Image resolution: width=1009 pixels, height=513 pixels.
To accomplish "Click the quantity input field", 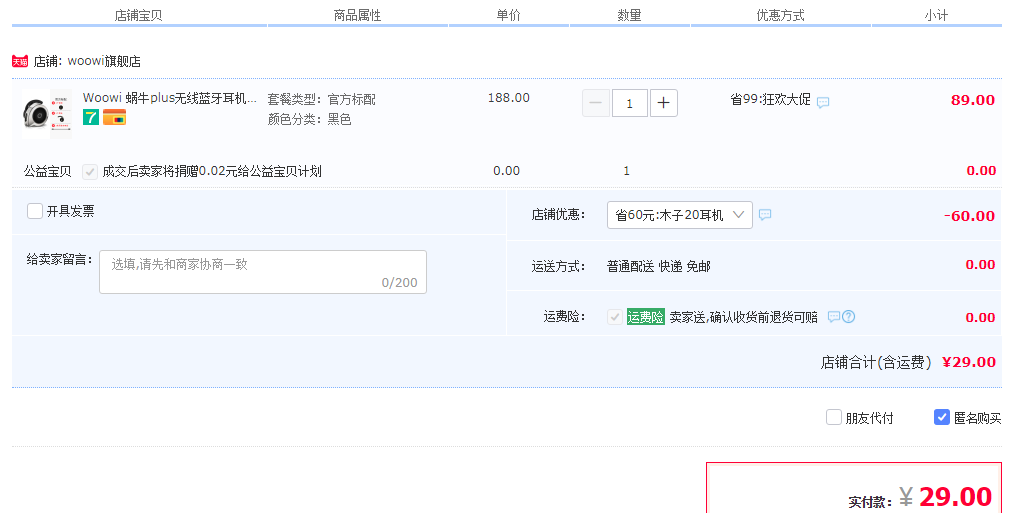I will tap(629, 103).
